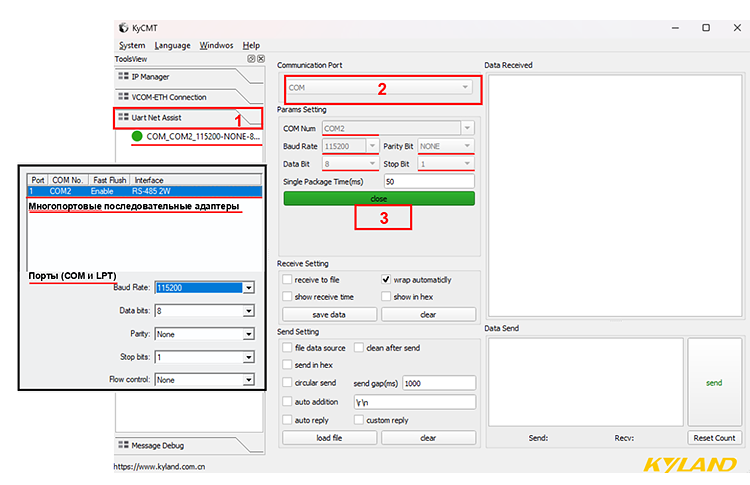The image size is (750, 485).
Task: Click inside the Data Received area
Action: (x=615, y=195)
